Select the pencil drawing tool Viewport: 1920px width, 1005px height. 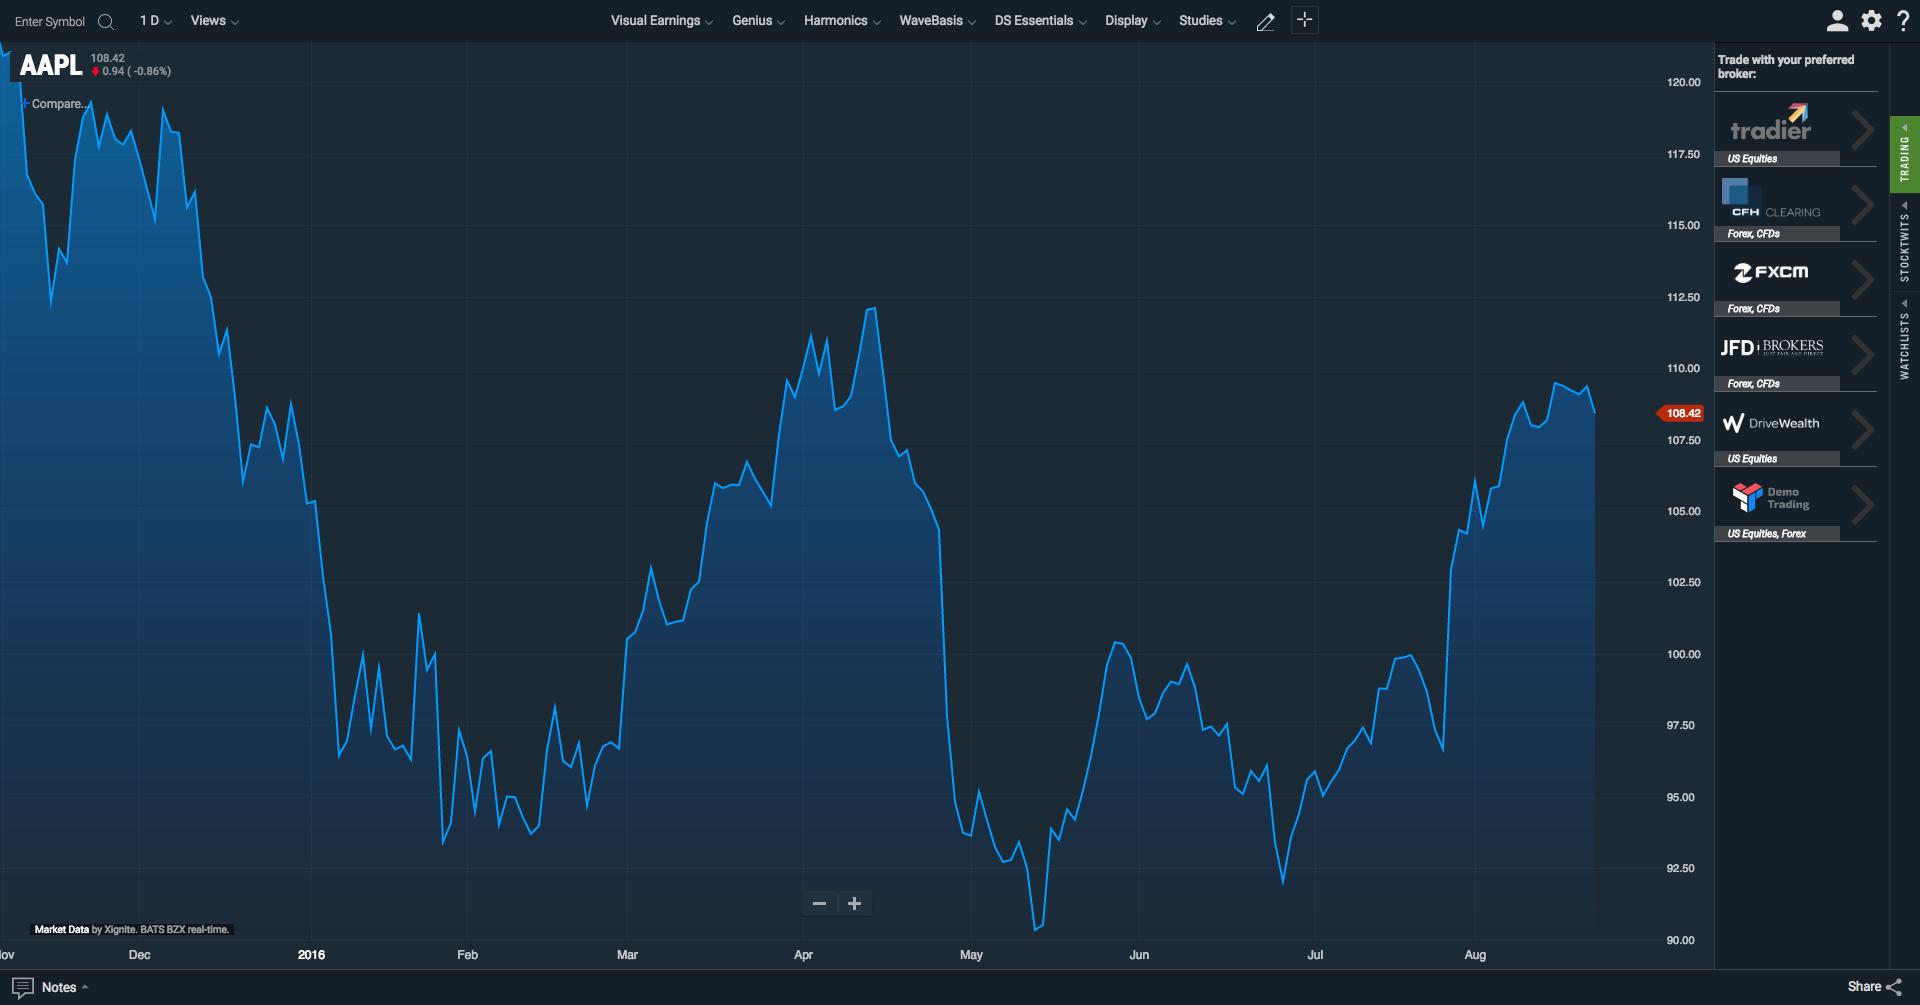click(x=1266, y=21)
